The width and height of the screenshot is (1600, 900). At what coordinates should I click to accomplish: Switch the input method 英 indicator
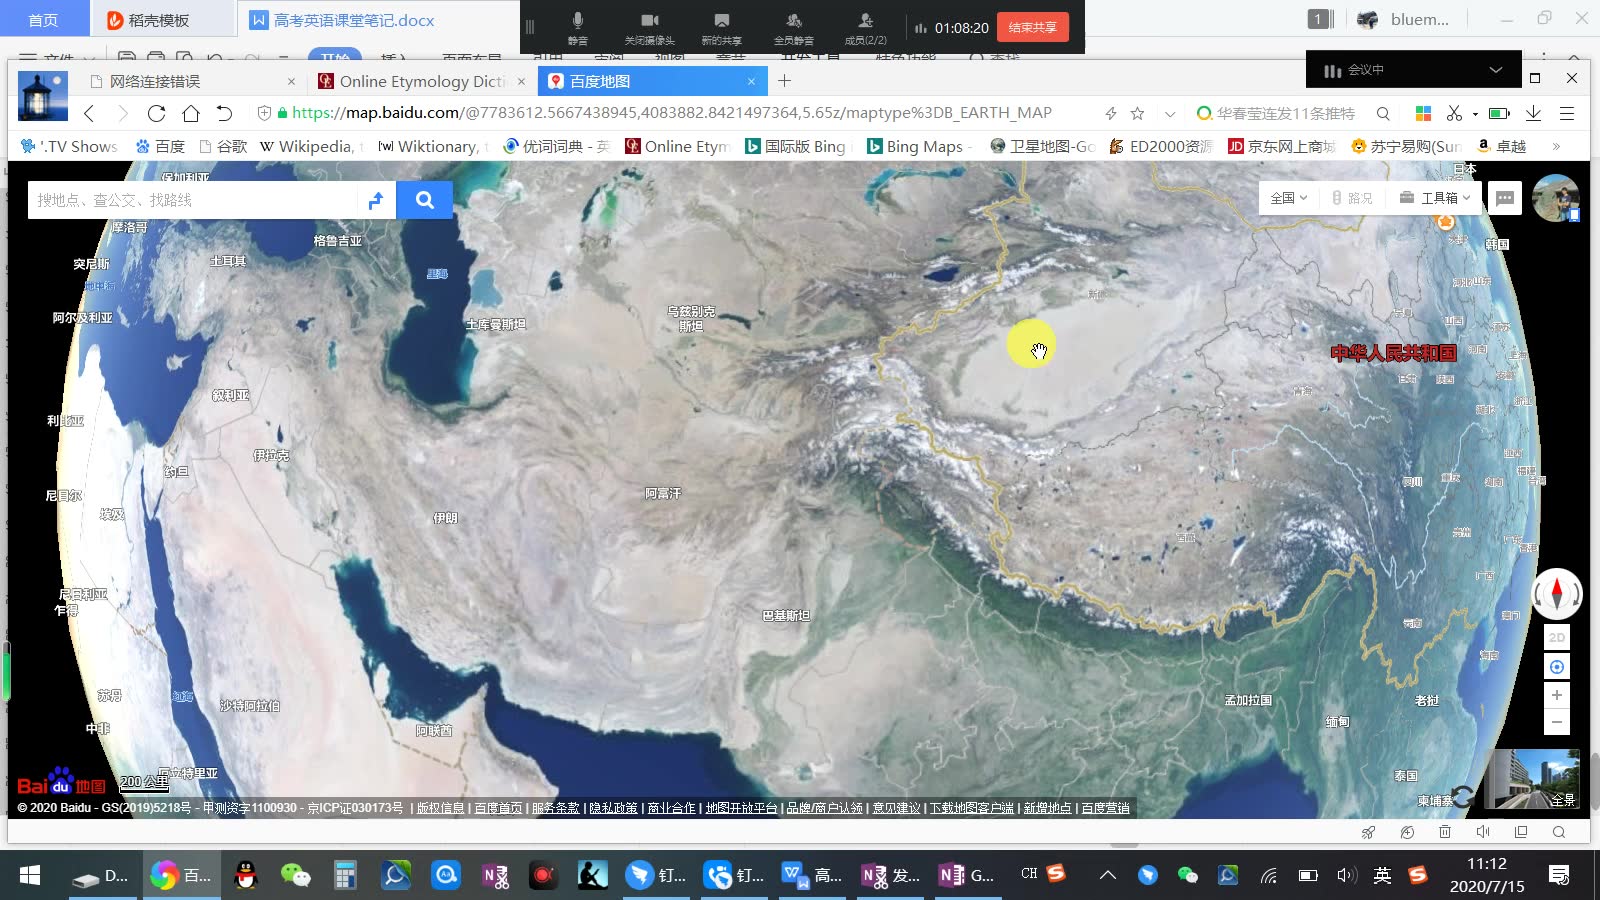(1382, 876)
